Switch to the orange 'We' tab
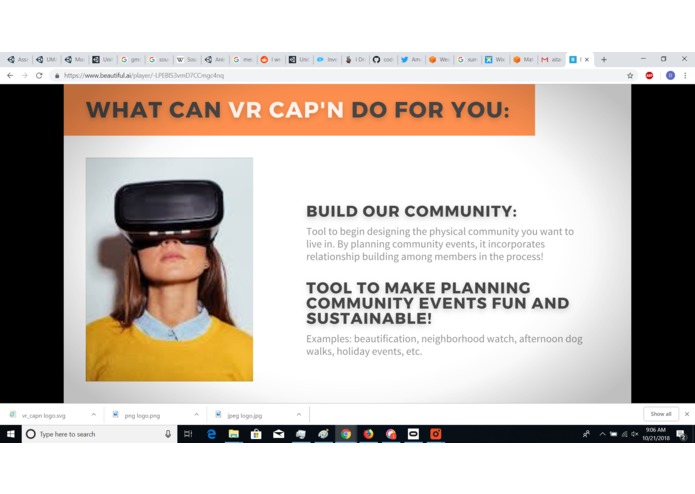This screenshot has height=494, width=695. tap(439, 59)
